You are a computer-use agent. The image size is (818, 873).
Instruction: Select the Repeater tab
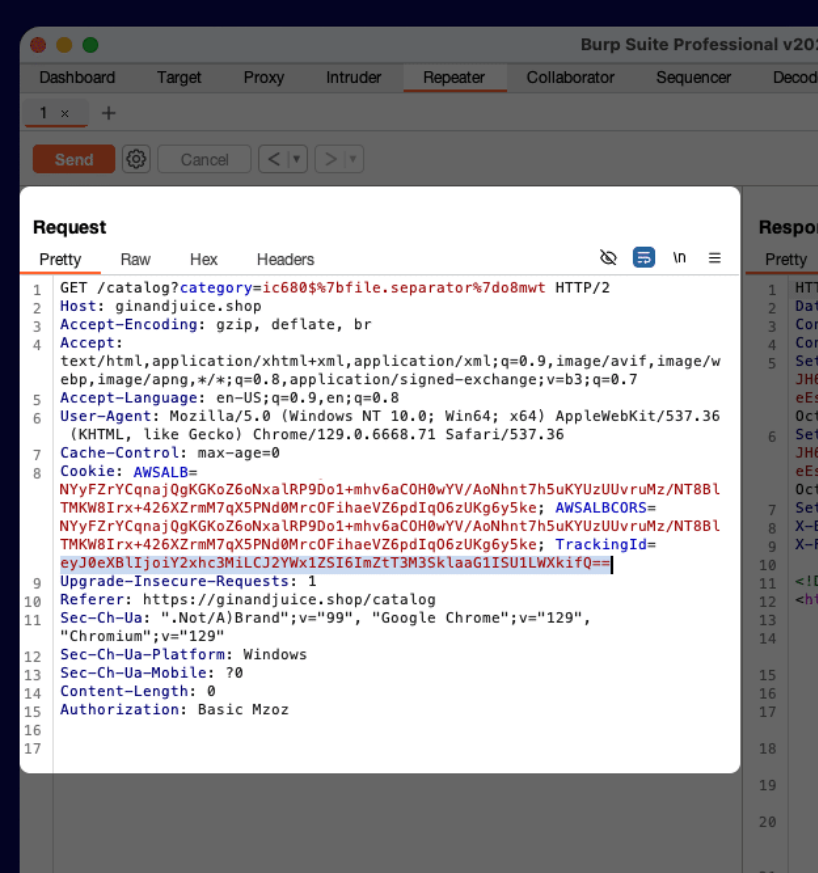454,77
